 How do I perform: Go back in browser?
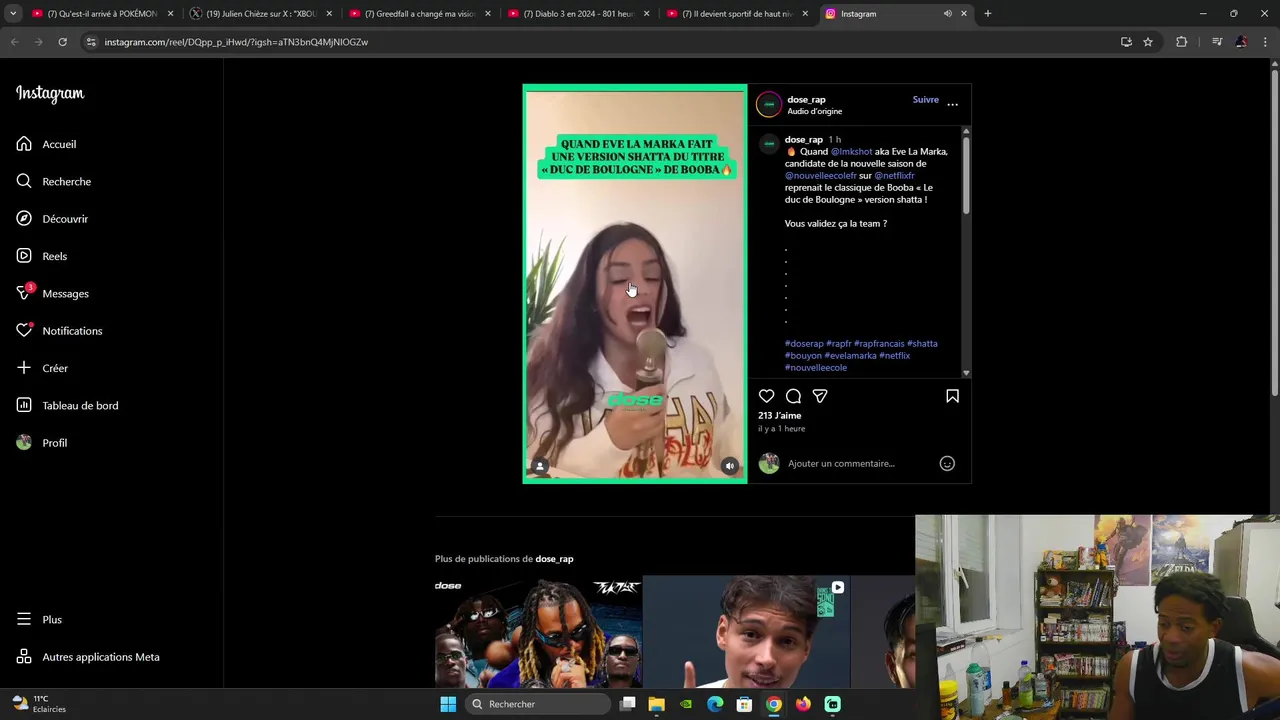tap(14, 42)
